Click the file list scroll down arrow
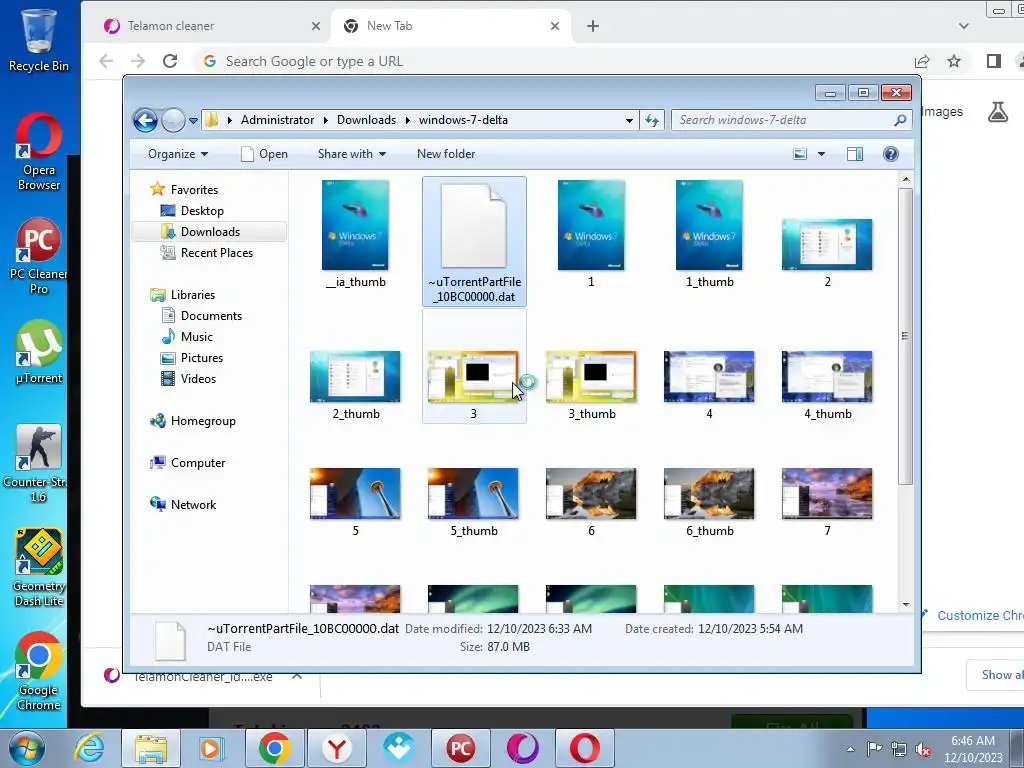The width and height of the screenshot is (1024, 768). 906,605
